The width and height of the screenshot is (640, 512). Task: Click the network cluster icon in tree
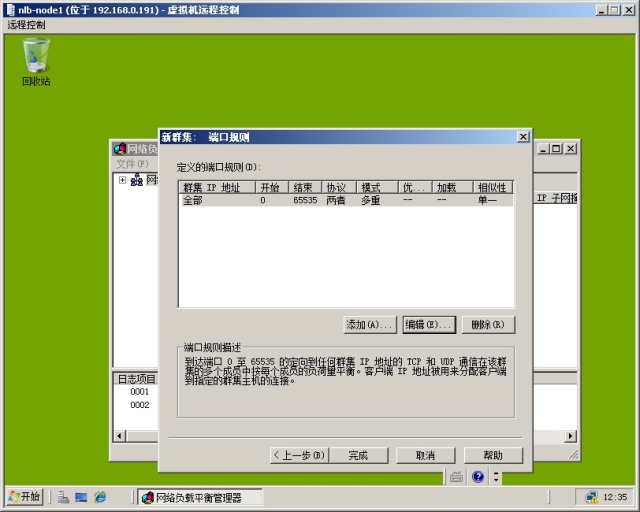click(136, 180)
